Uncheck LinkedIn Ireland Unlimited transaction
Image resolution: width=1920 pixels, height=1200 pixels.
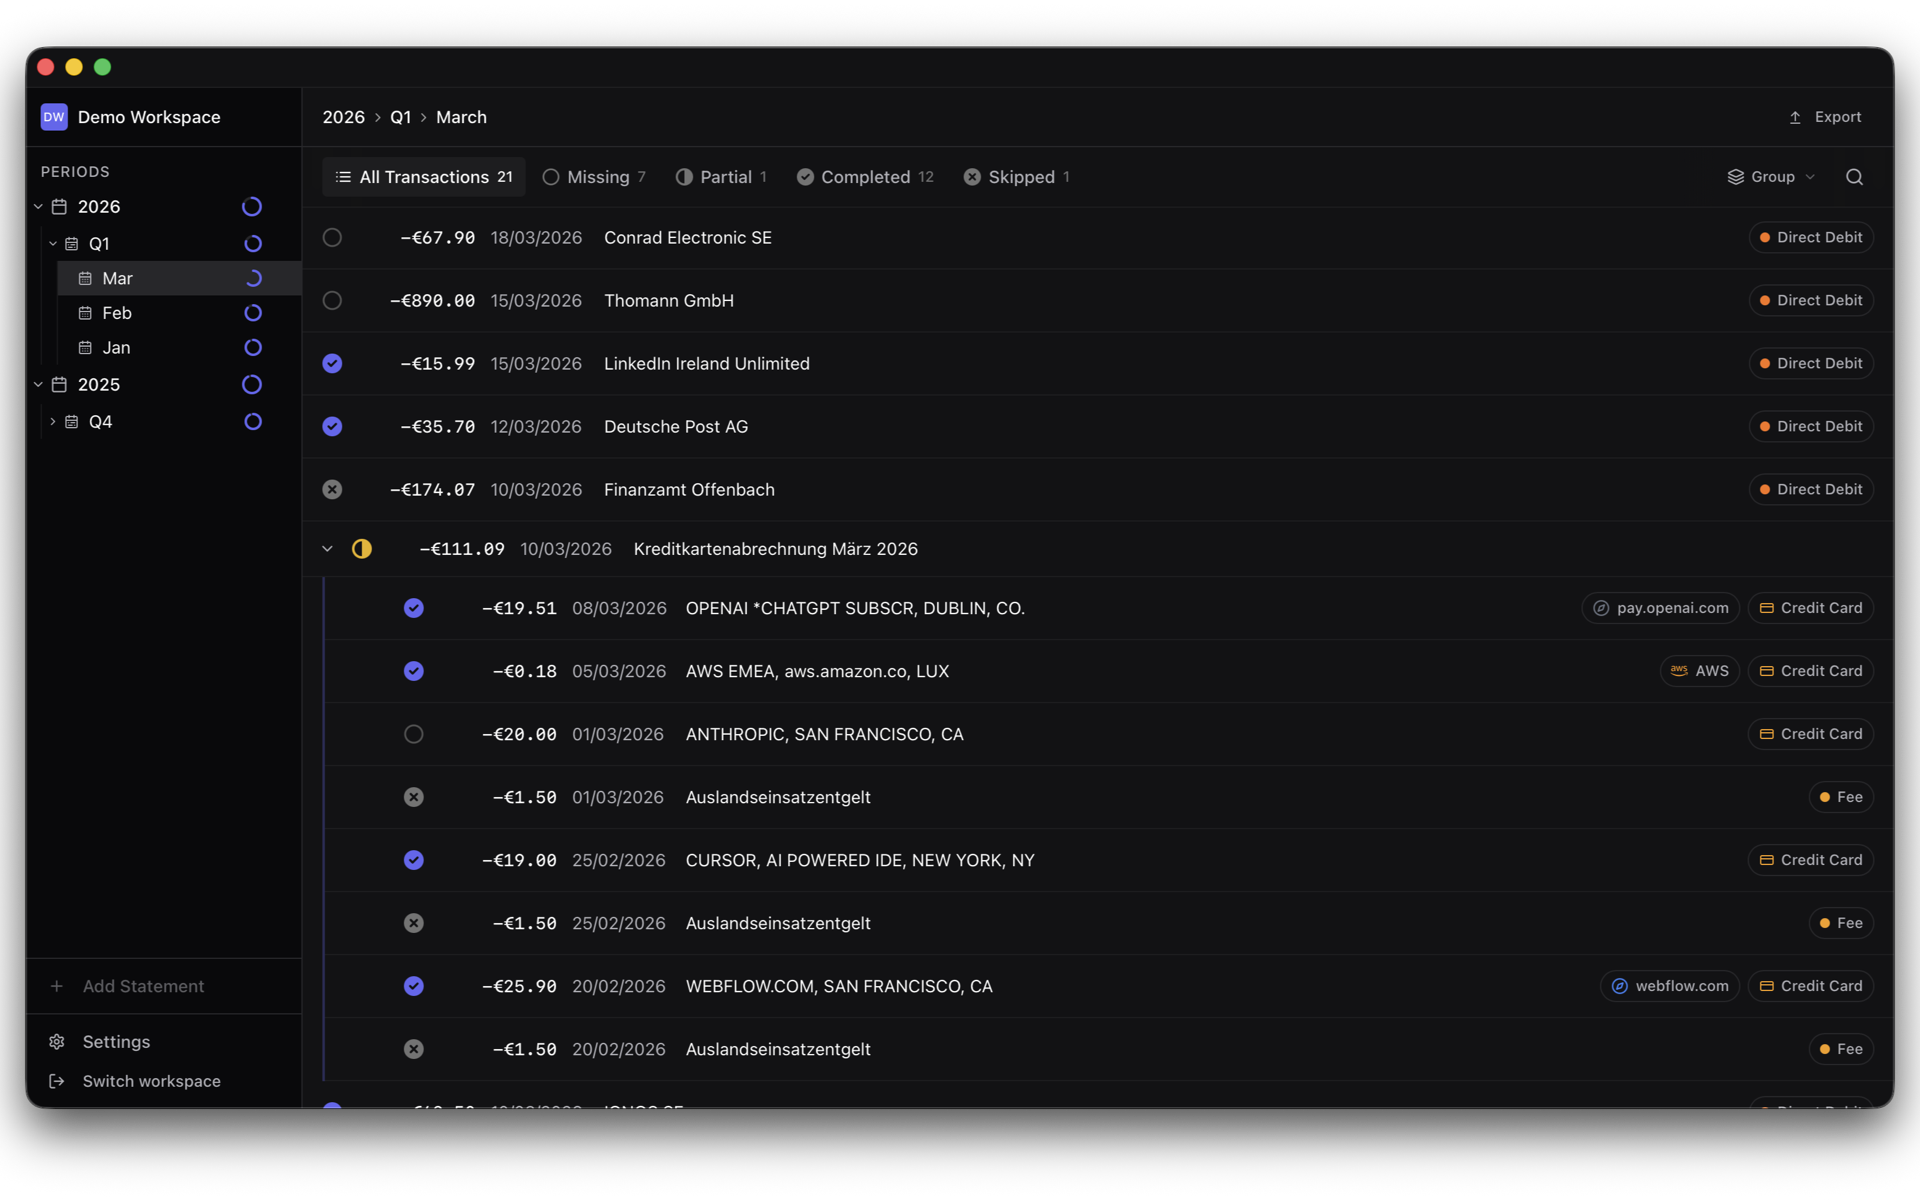point(332,364)
